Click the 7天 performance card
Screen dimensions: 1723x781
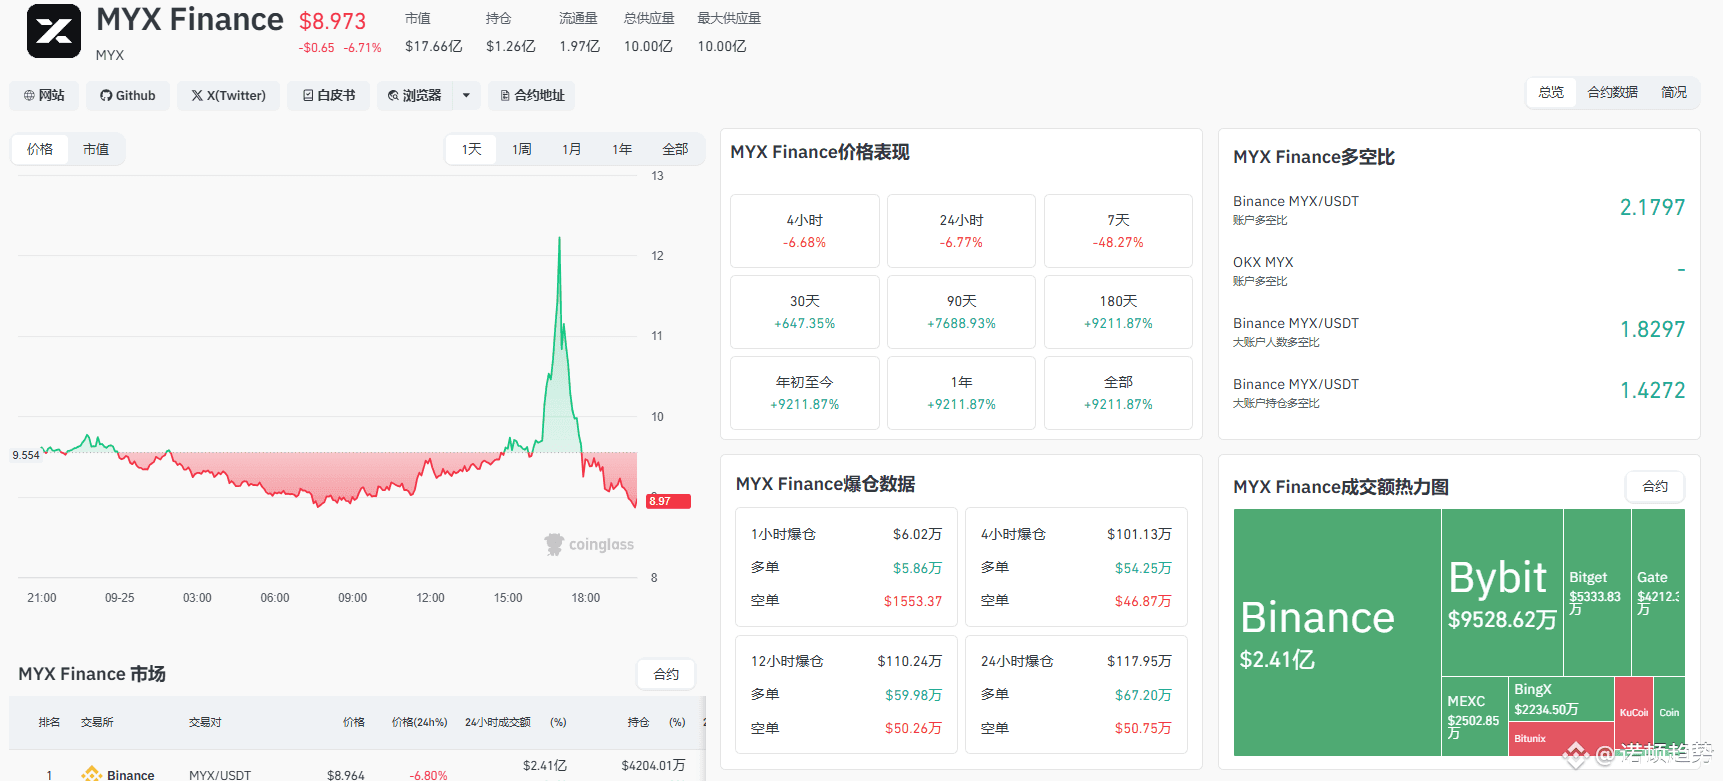click(x=1118, y=231)
